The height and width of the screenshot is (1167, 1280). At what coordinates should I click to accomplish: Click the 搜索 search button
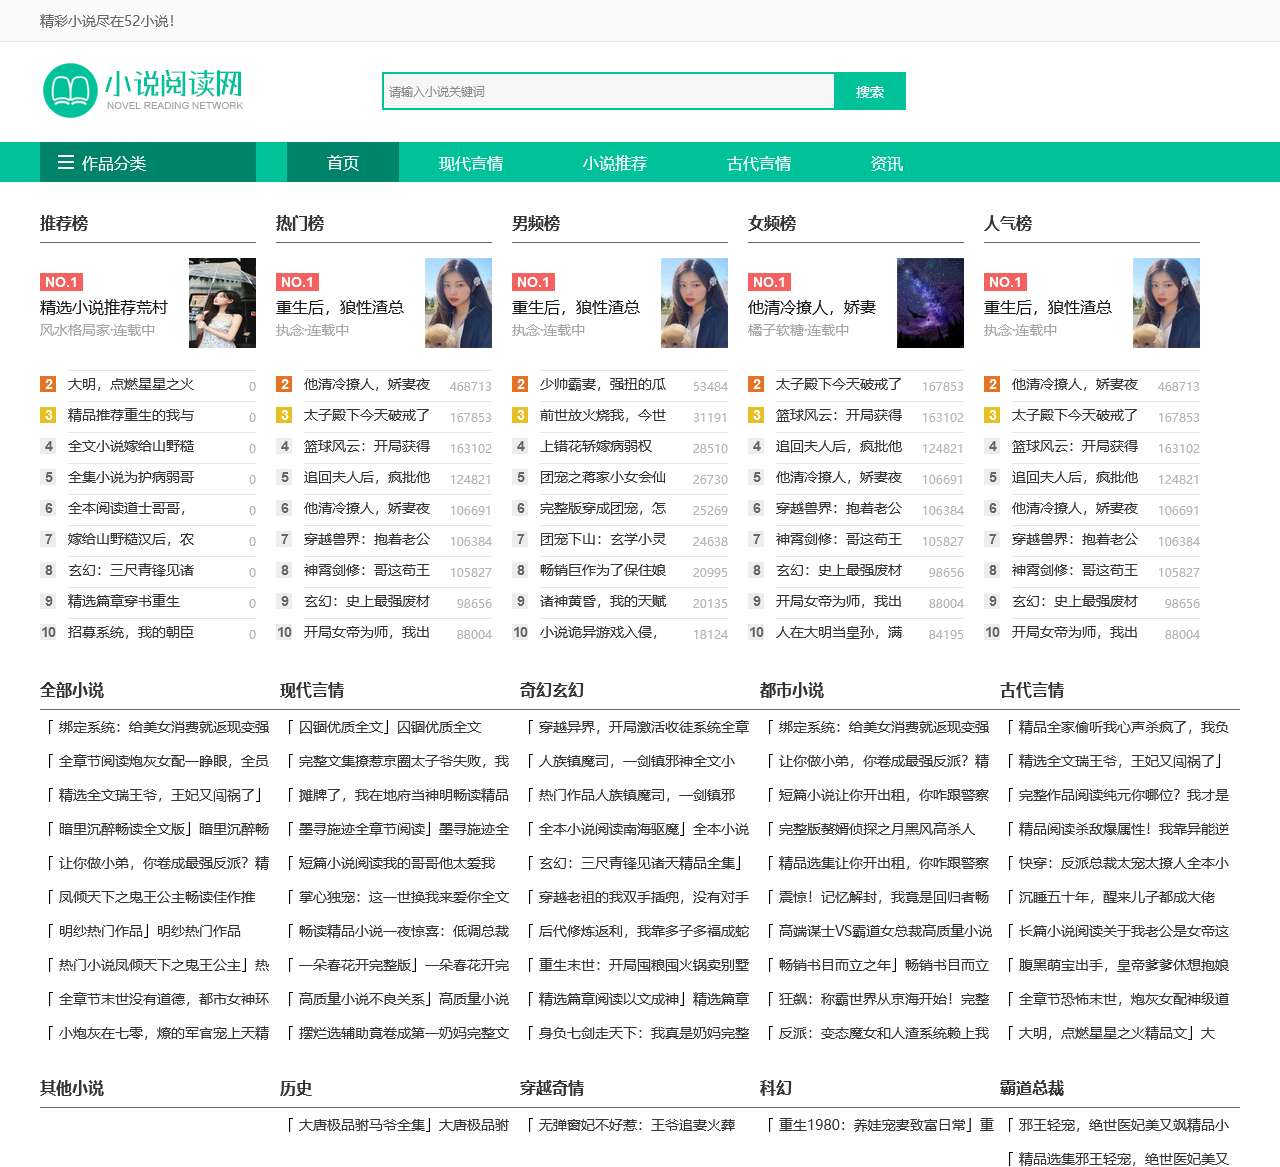869,91
